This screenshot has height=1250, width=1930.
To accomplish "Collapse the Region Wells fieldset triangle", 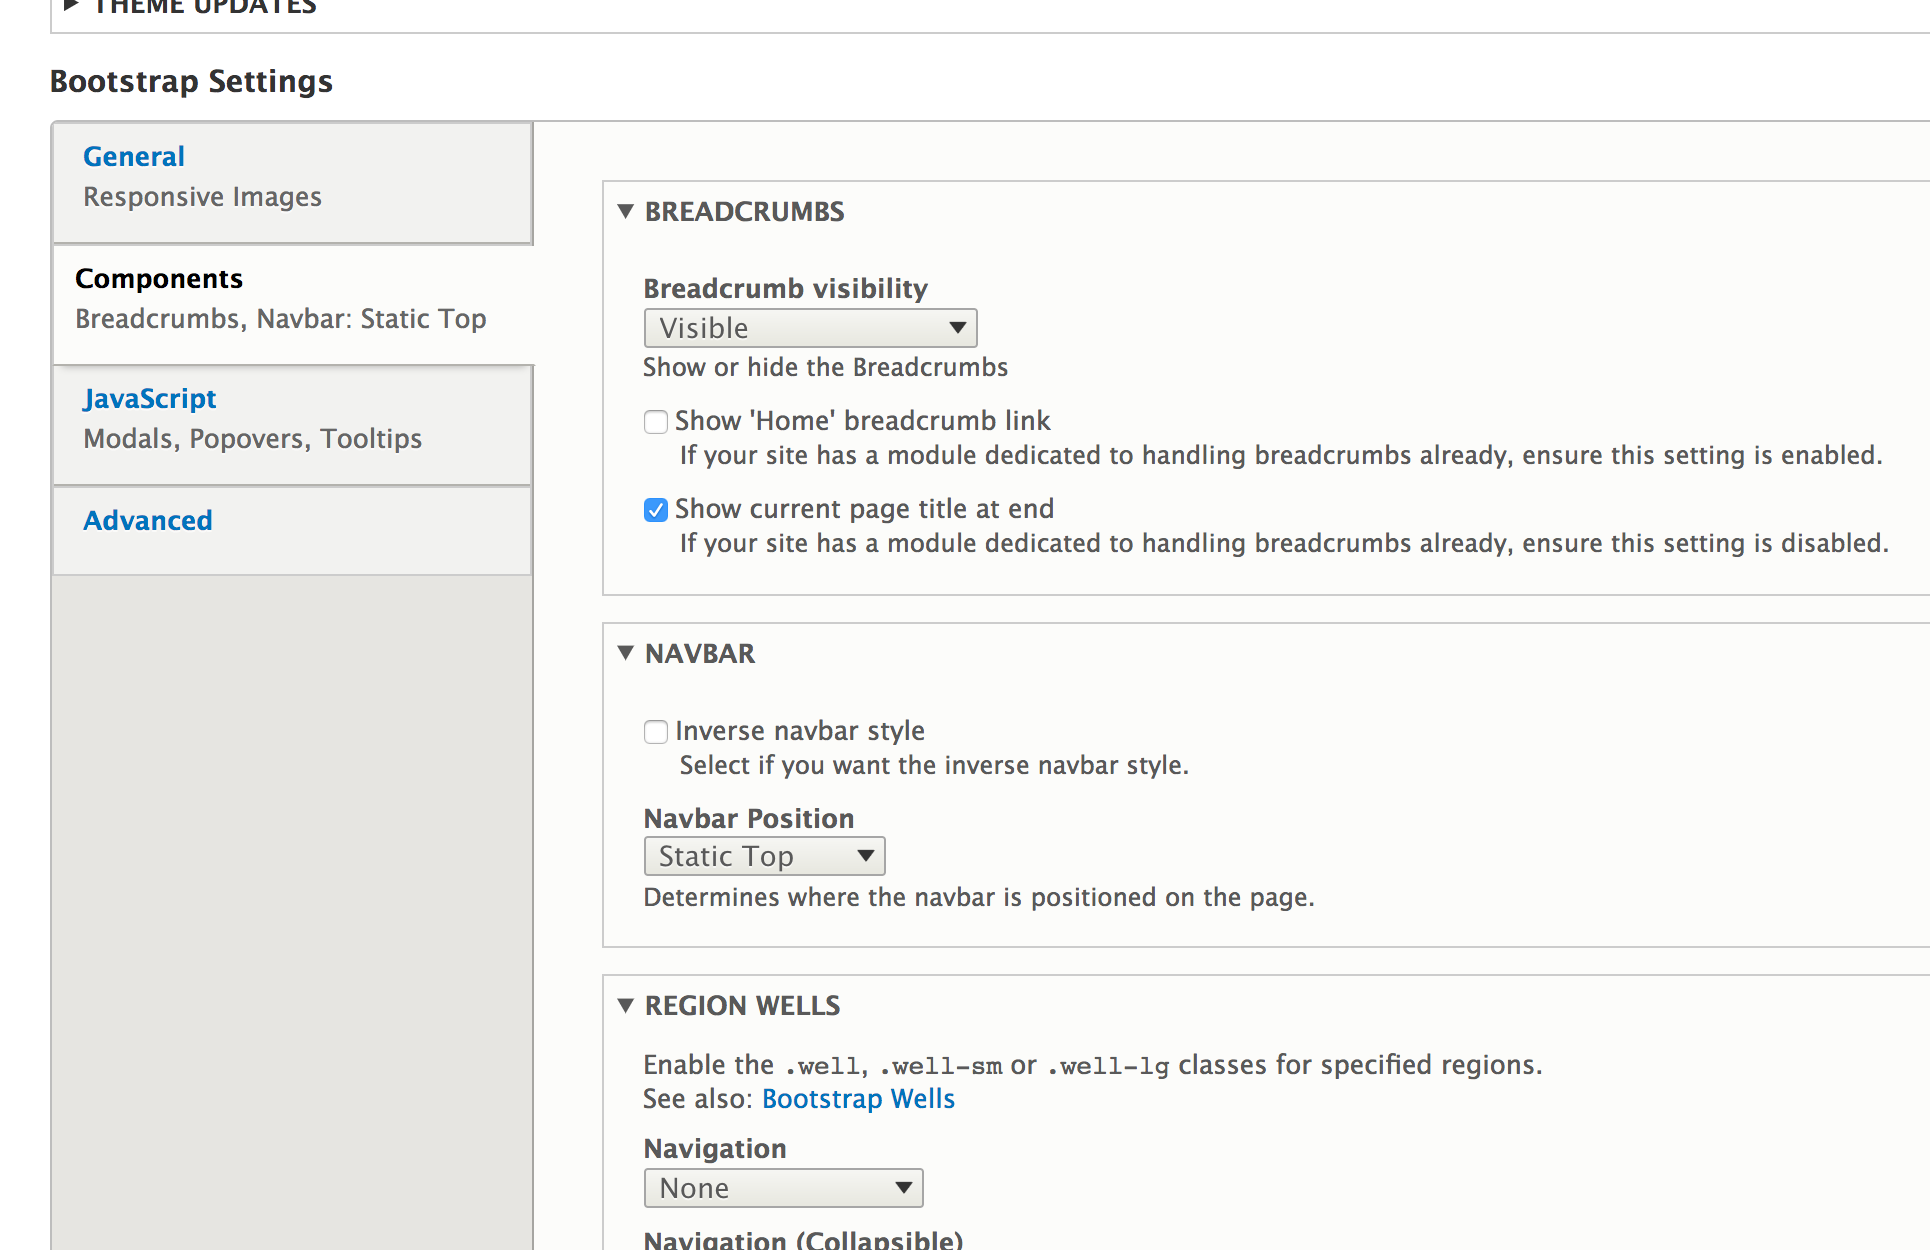I will [x=626, y=1005].
